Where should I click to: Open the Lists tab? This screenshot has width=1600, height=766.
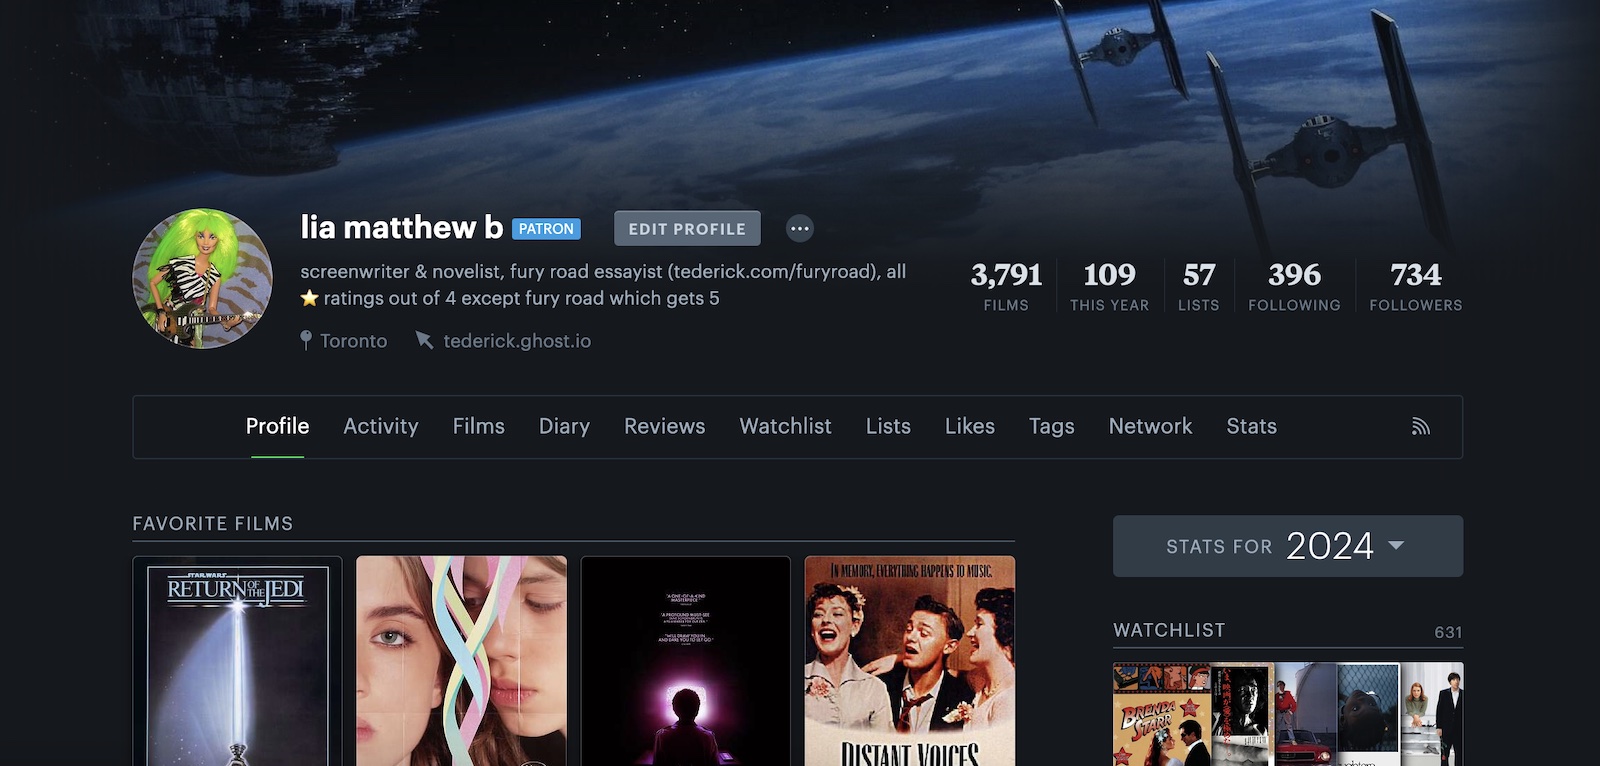click(888, 427)
